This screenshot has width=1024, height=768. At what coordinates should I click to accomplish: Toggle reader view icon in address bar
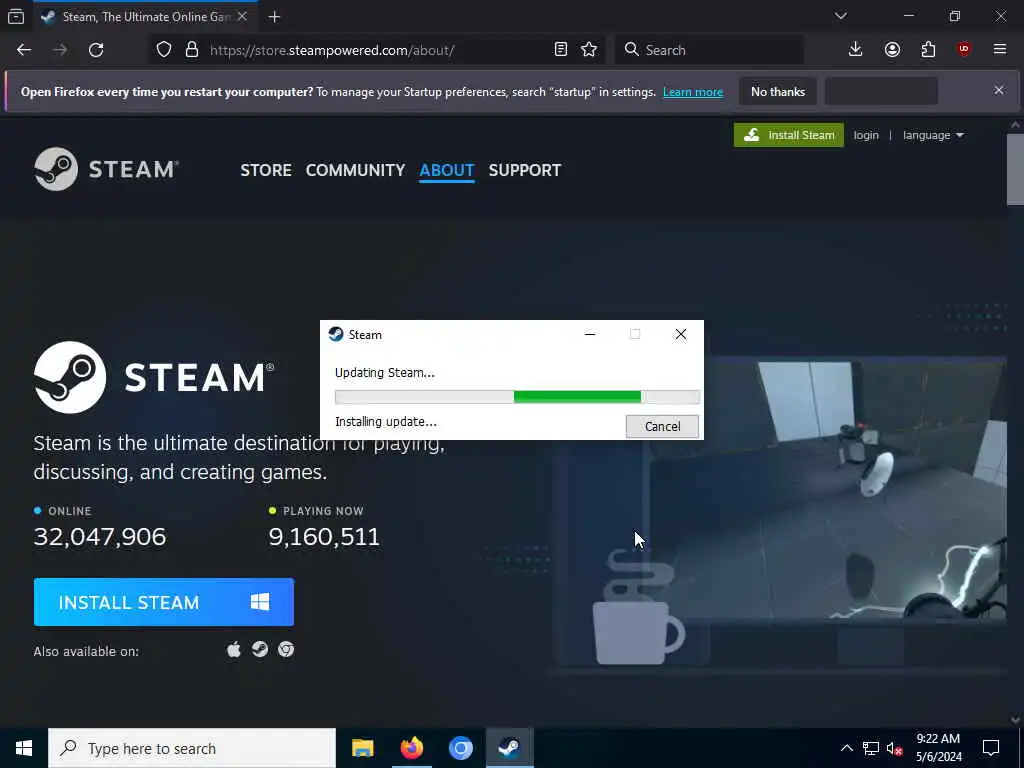click(560, 50)
